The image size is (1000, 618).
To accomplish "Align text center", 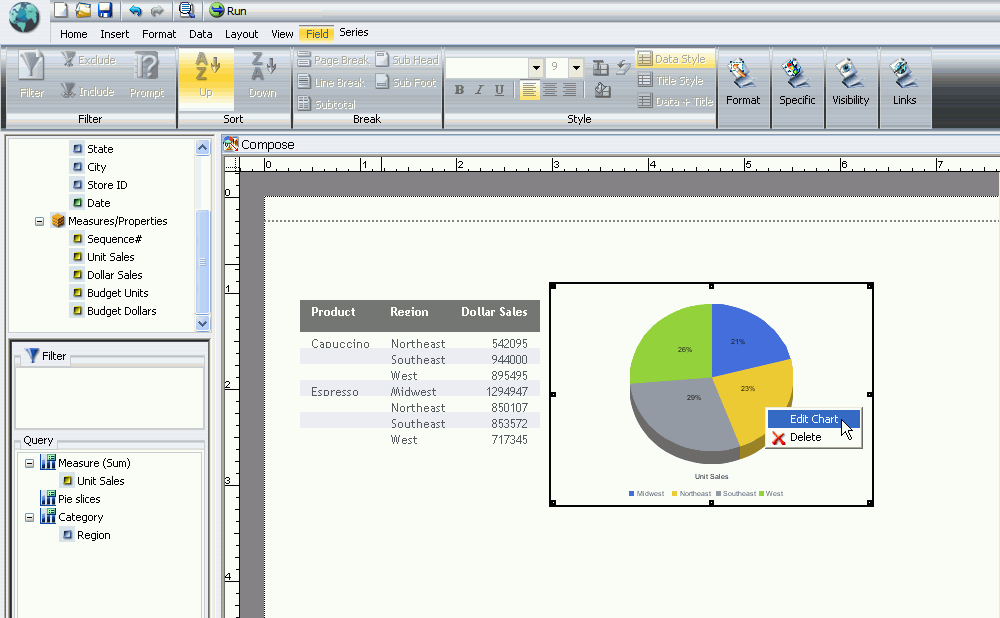I will 549,90.
